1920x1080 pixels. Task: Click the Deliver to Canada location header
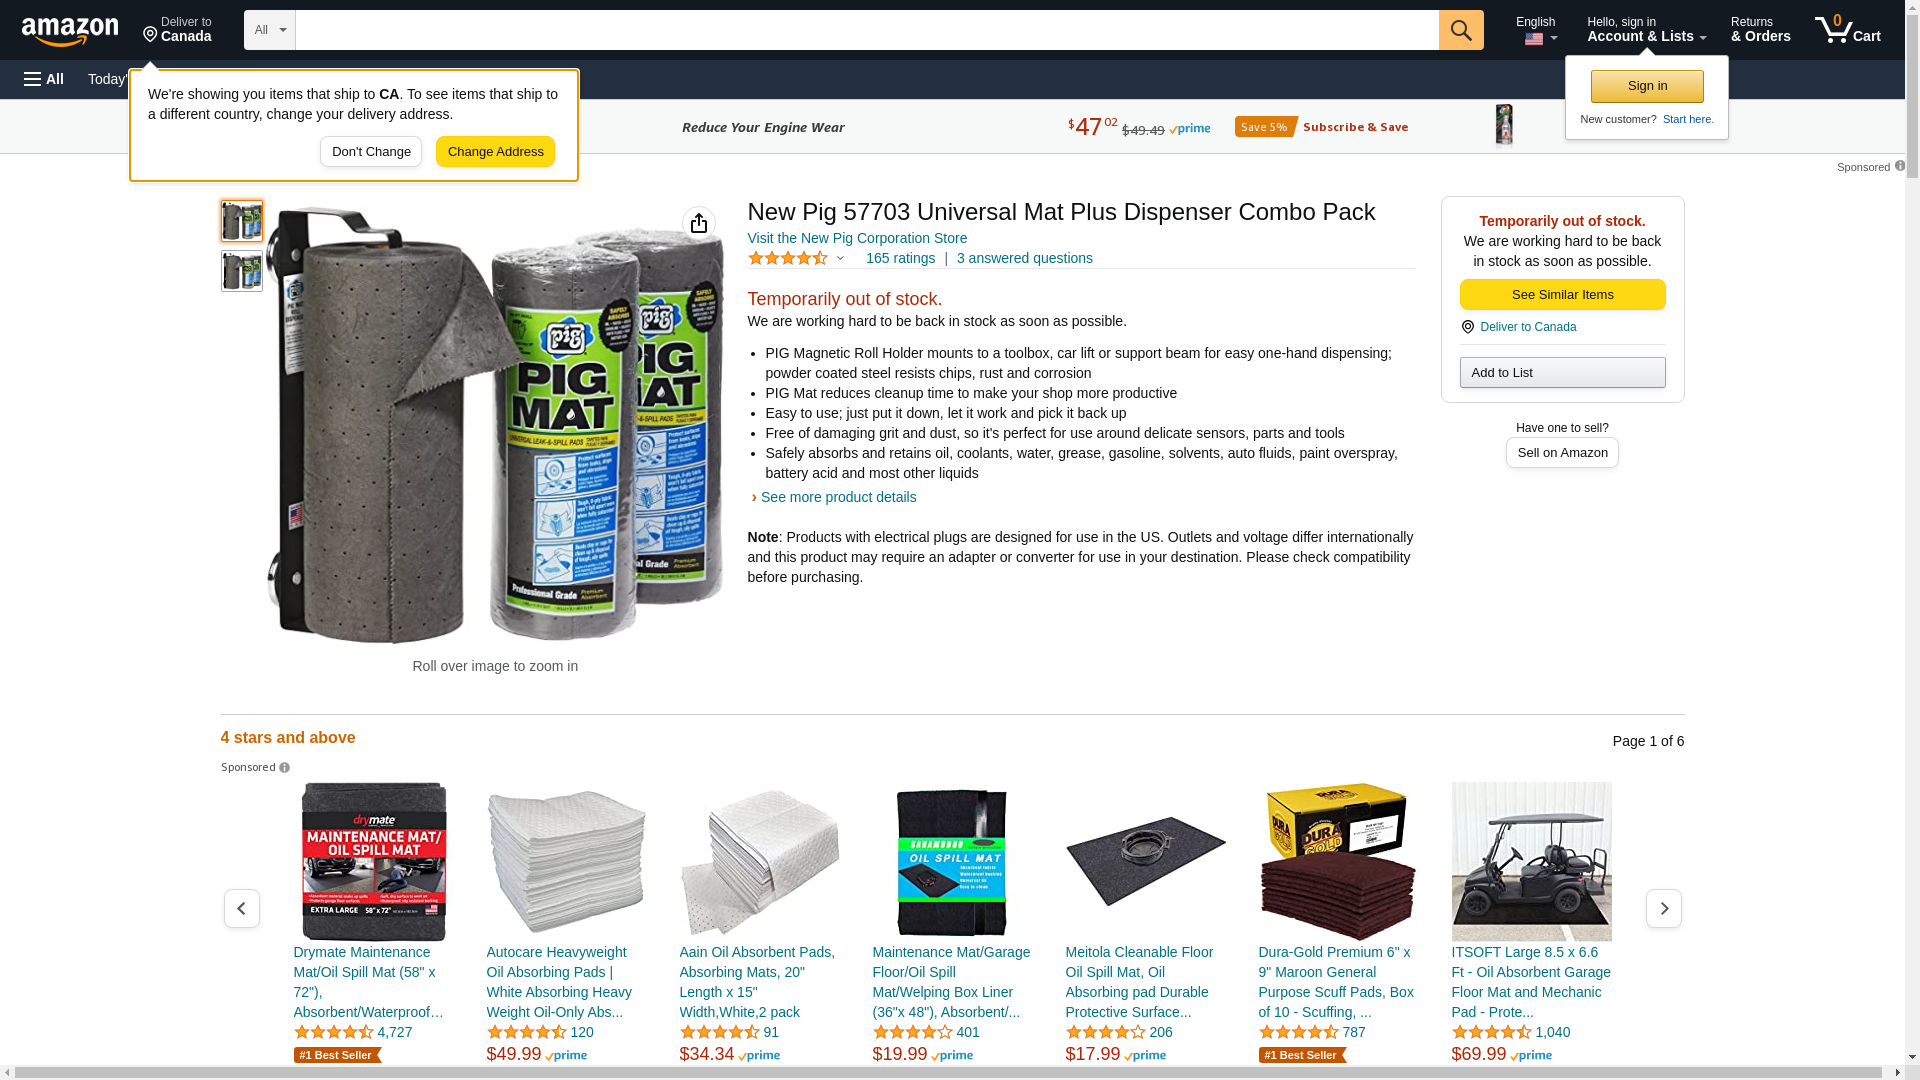click(177, 30)
